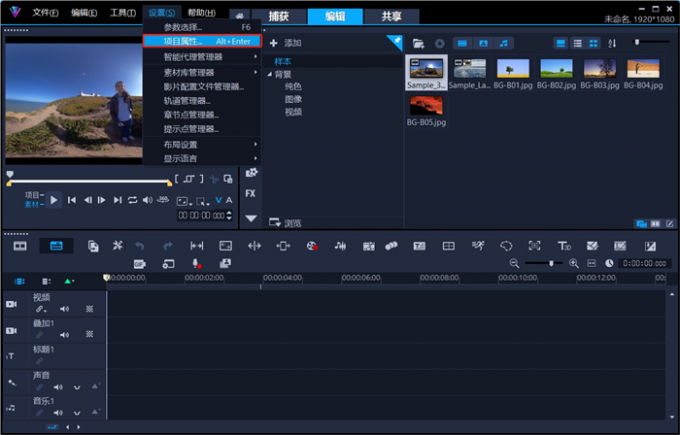Toggle showing audio files in library
The height and width of the screenshot is (435, 680).
click(x=503, y=43)
